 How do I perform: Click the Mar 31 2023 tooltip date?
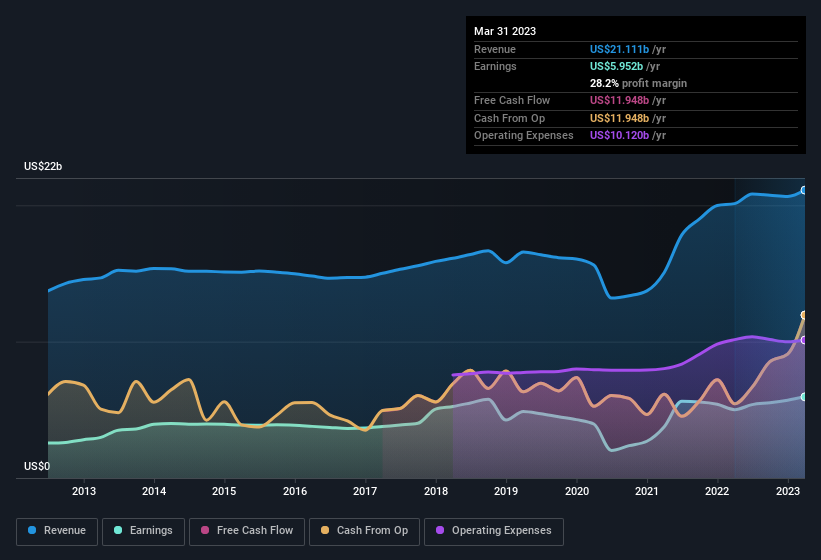pos(505,31)
